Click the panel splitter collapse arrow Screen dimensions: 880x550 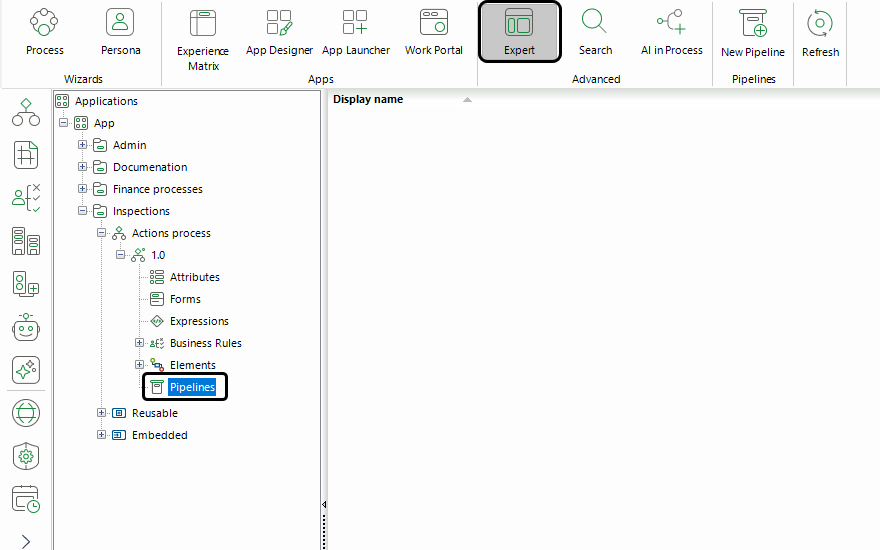pos(324,505)
